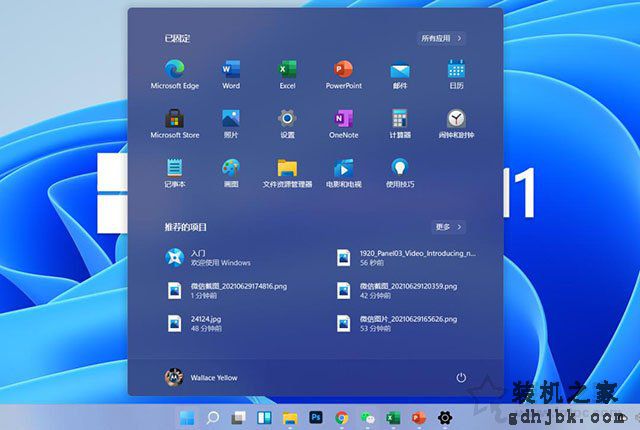Open the Alarms & Clock app
This screenshot has height=430, width=640.
pyautogui.click(x=456, y=124)
